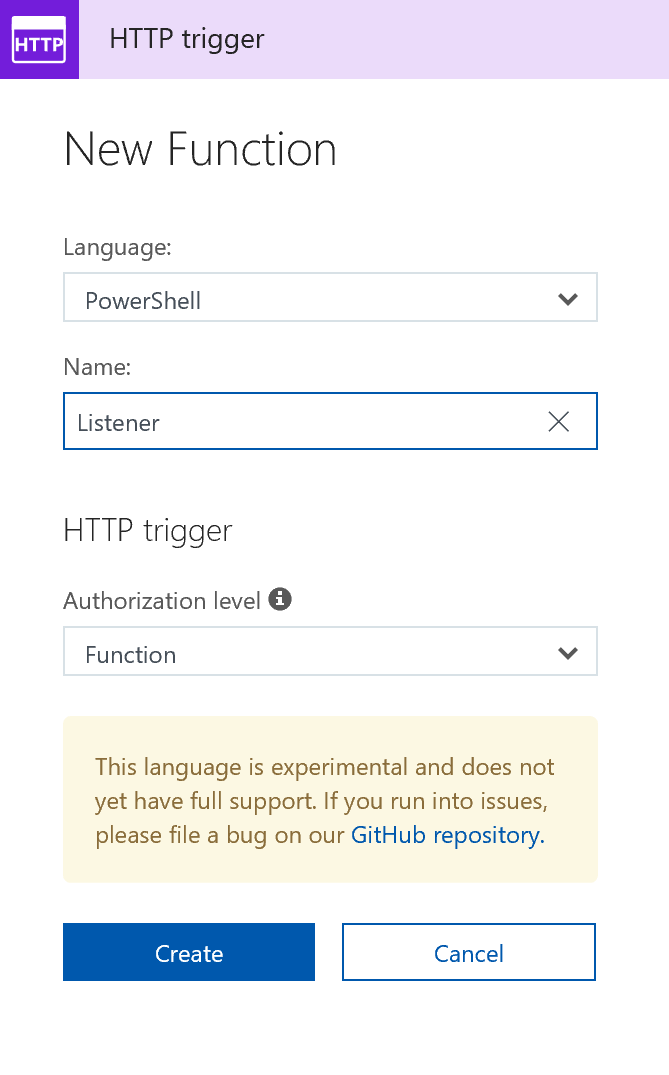Image resolution: width=669 pixels, height=1075 pixels.
Task: Click the HTTP trigger title in header
Action: tap(187, 40)
